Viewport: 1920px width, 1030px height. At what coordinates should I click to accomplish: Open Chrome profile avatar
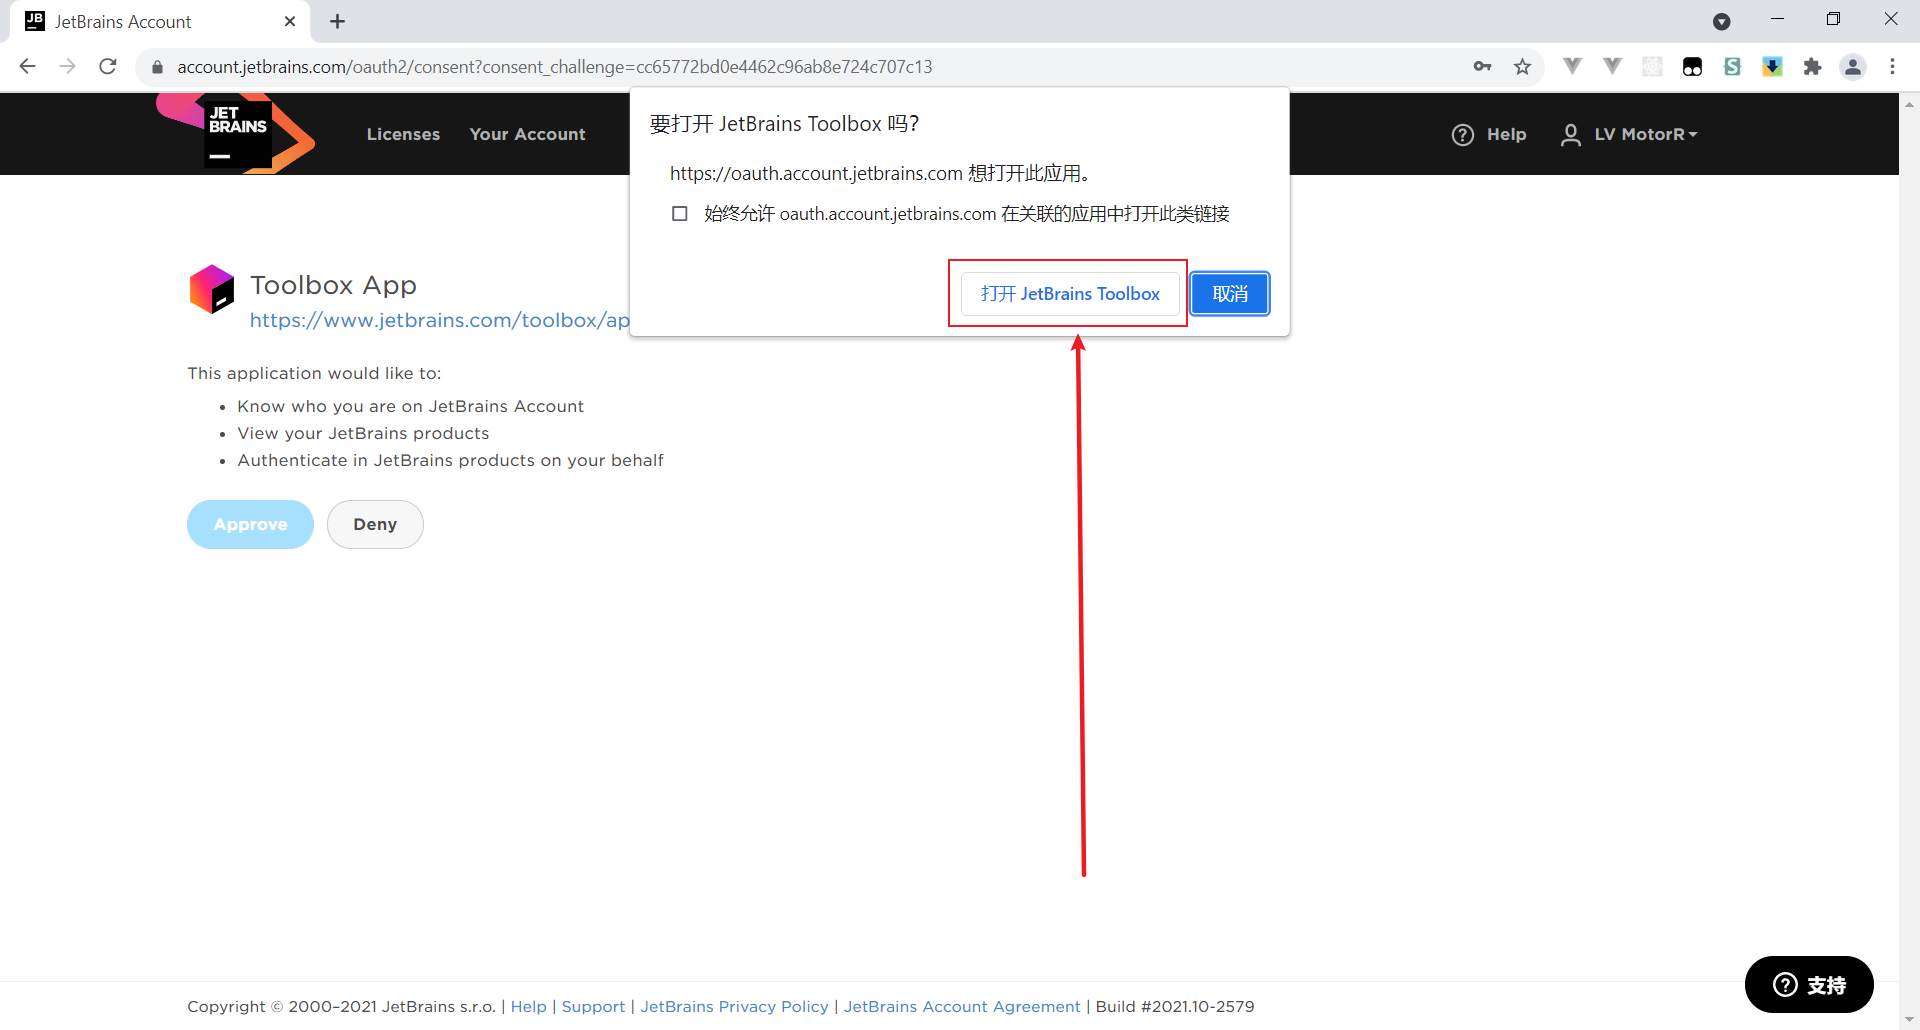point(1853,66)
